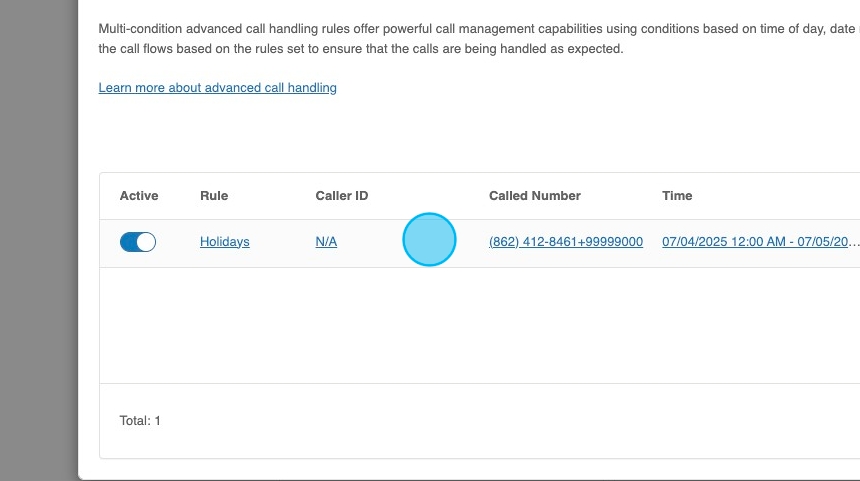This screenshot has height=481, width=860.
Task: Open the Holidays rule link
Action: point(225,242)
